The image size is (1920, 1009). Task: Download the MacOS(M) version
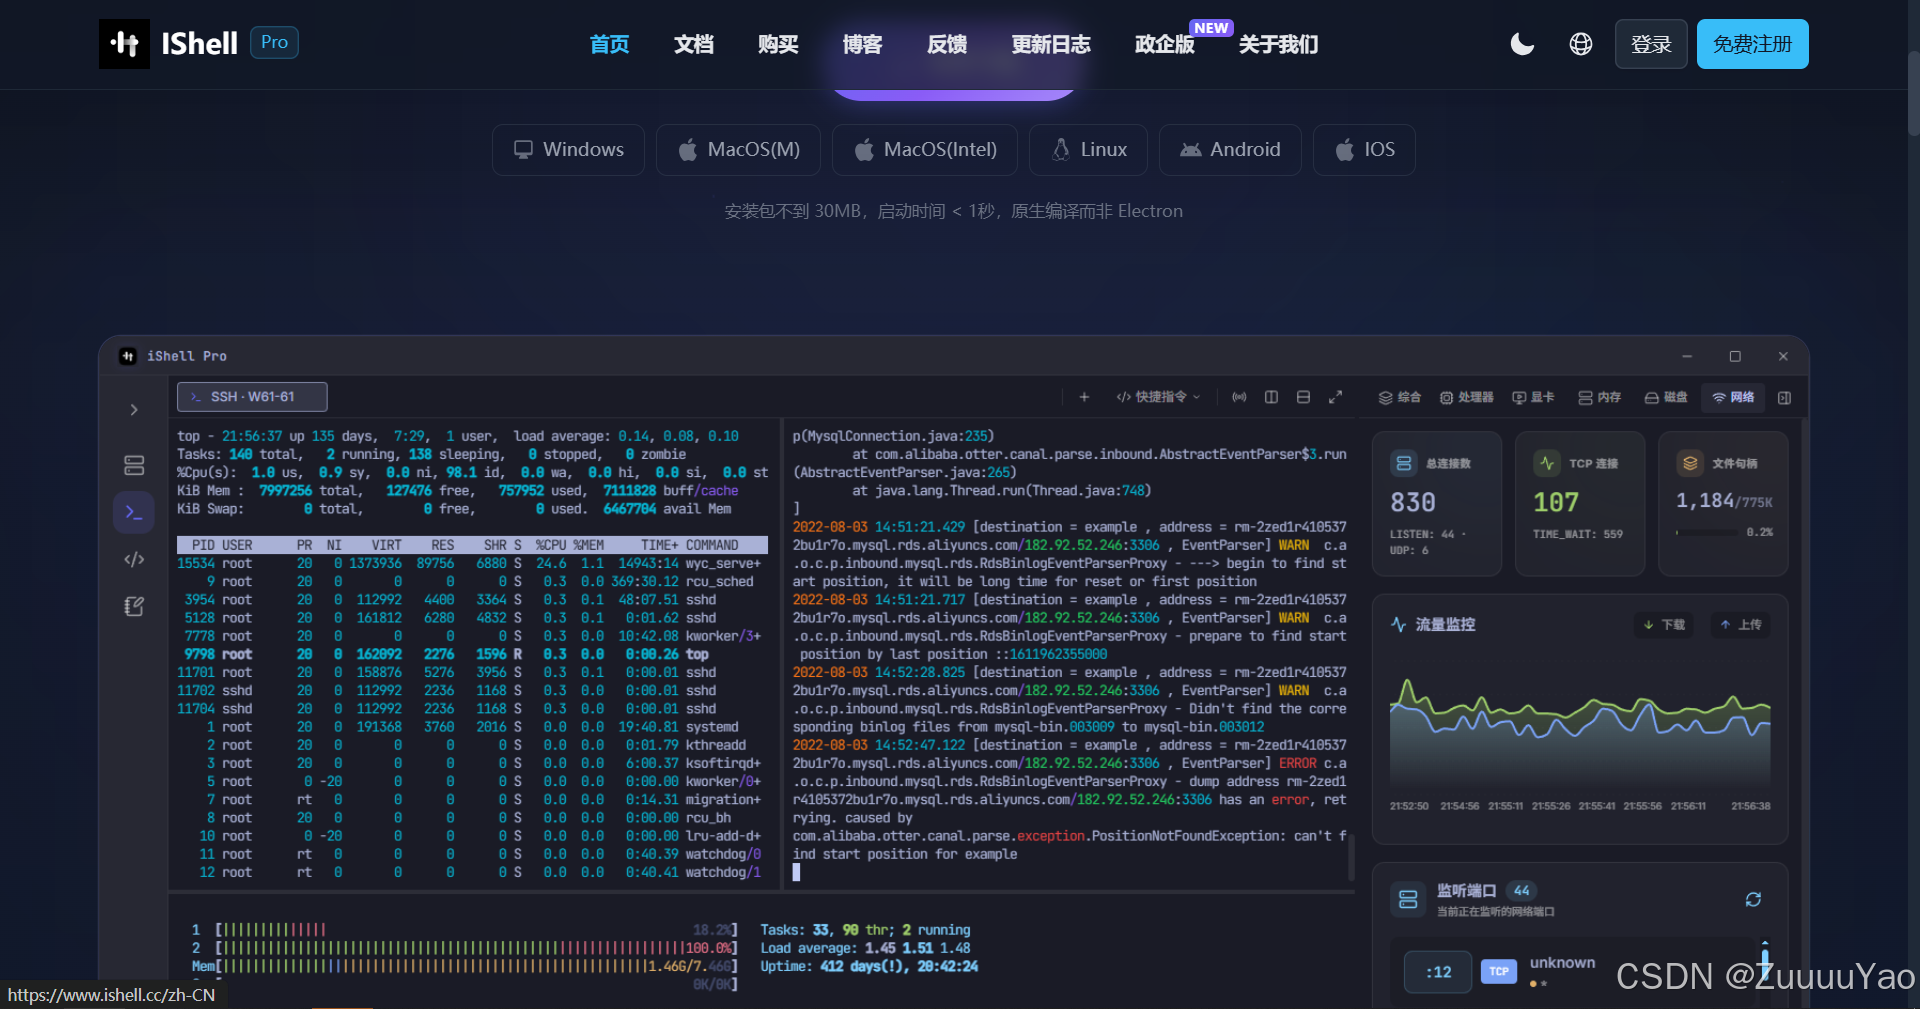(738, 150)
